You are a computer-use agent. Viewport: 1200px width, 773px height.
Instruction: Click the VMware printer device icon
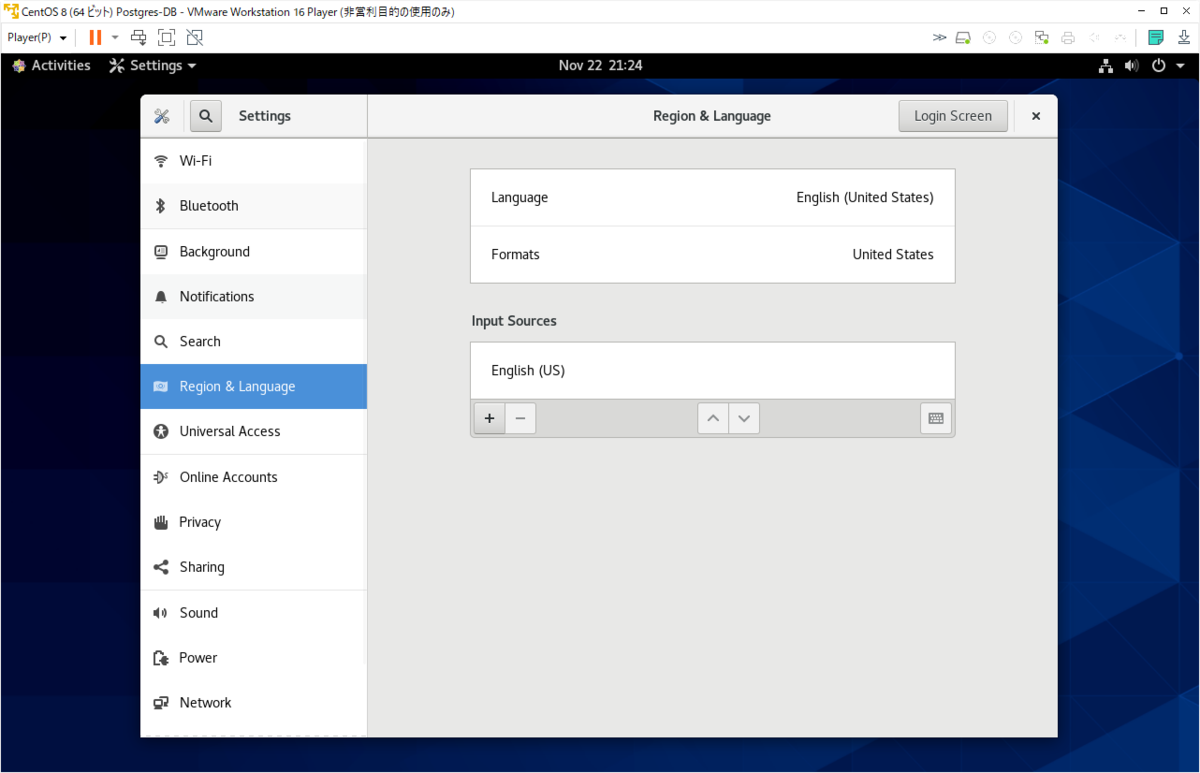tap(1067, 38)
